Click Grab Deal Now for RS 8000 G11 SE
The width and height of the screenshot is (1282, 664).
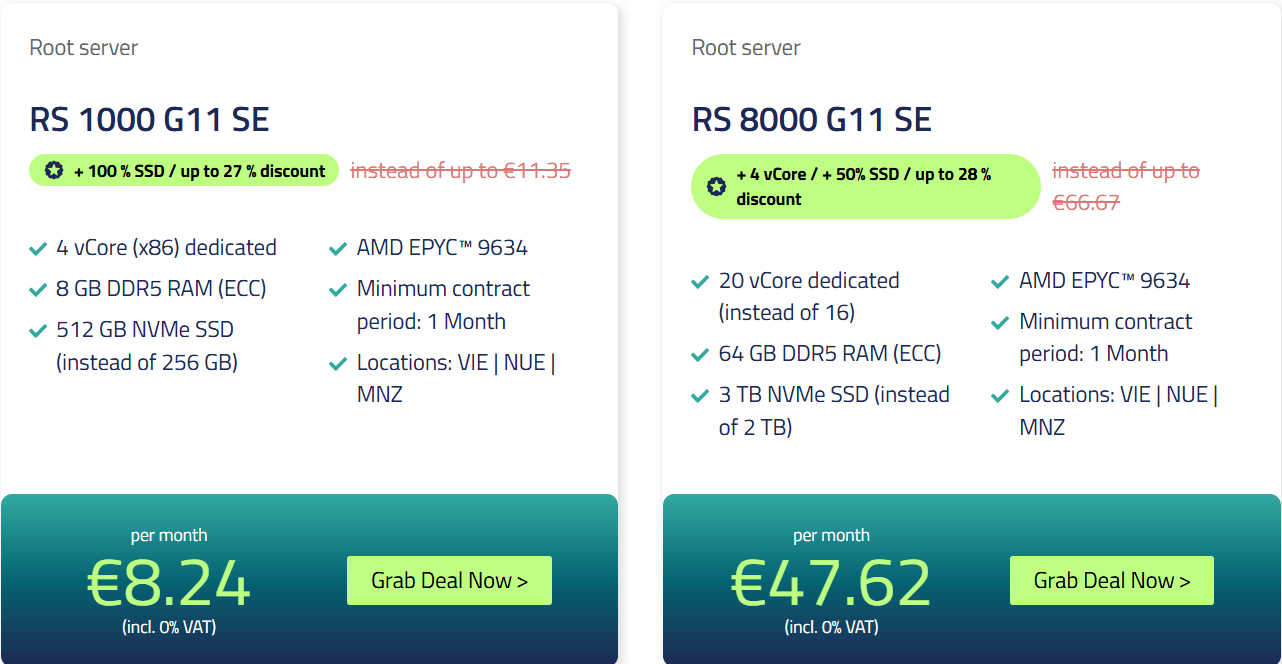coord(1111,581)
